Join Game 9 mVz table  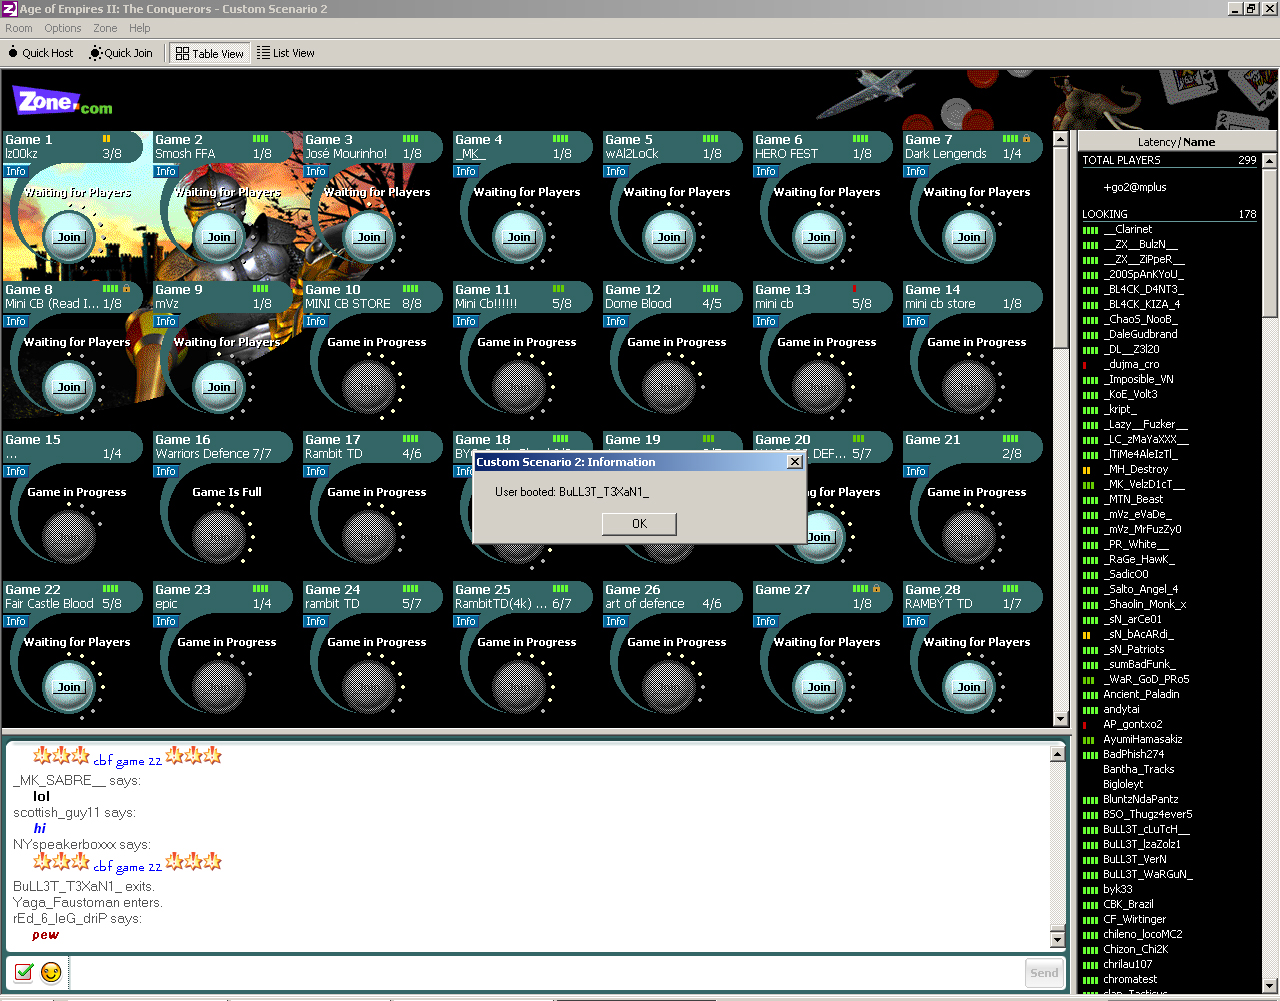(219, 387)
